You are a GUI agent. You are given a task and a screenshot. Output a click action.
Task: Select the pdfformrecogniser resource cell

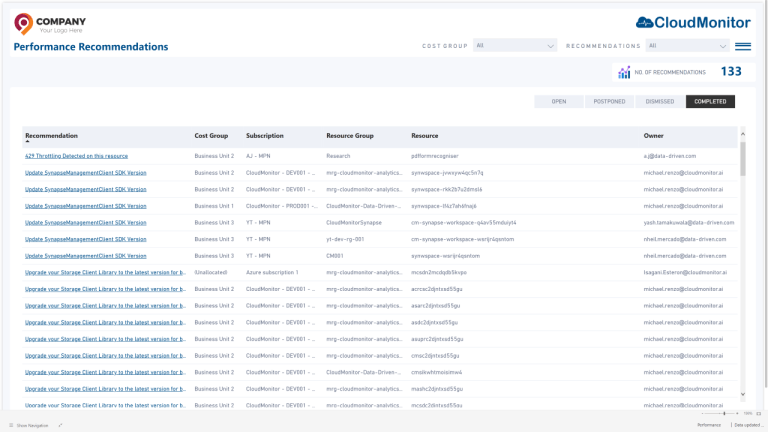tap(435, 156)
